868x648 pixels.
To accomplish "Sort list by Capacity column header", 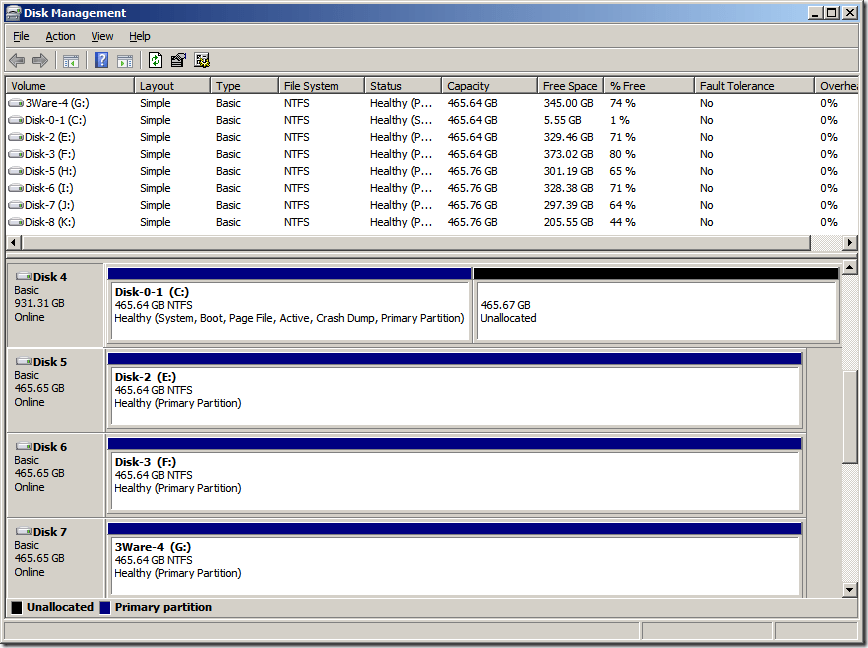I will tap(468, 86).
